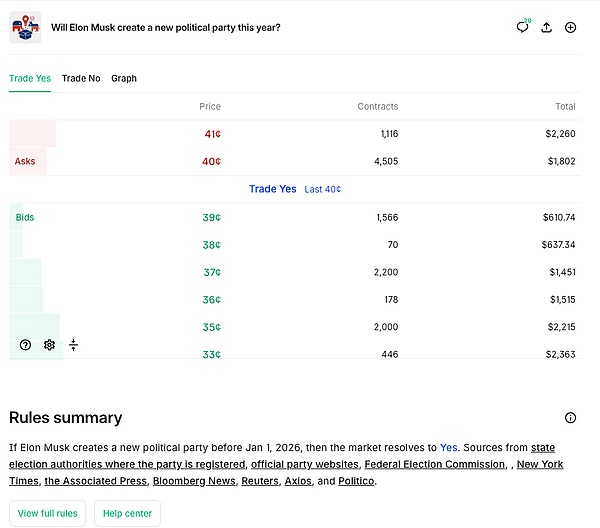The image size is (600, 528).
Task: Open the Help center button
Action: click(127, 514)
